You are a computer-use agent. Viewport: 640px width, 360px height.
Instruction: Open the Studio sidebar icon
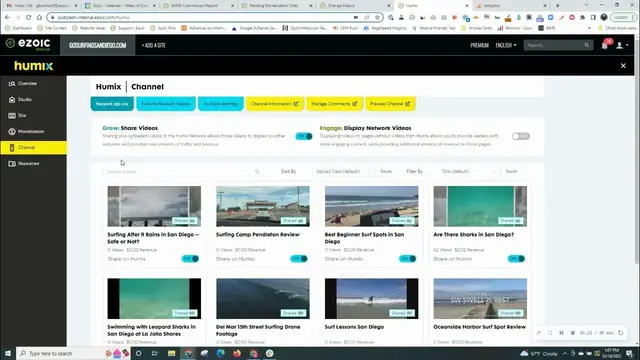tap(12, 100)
